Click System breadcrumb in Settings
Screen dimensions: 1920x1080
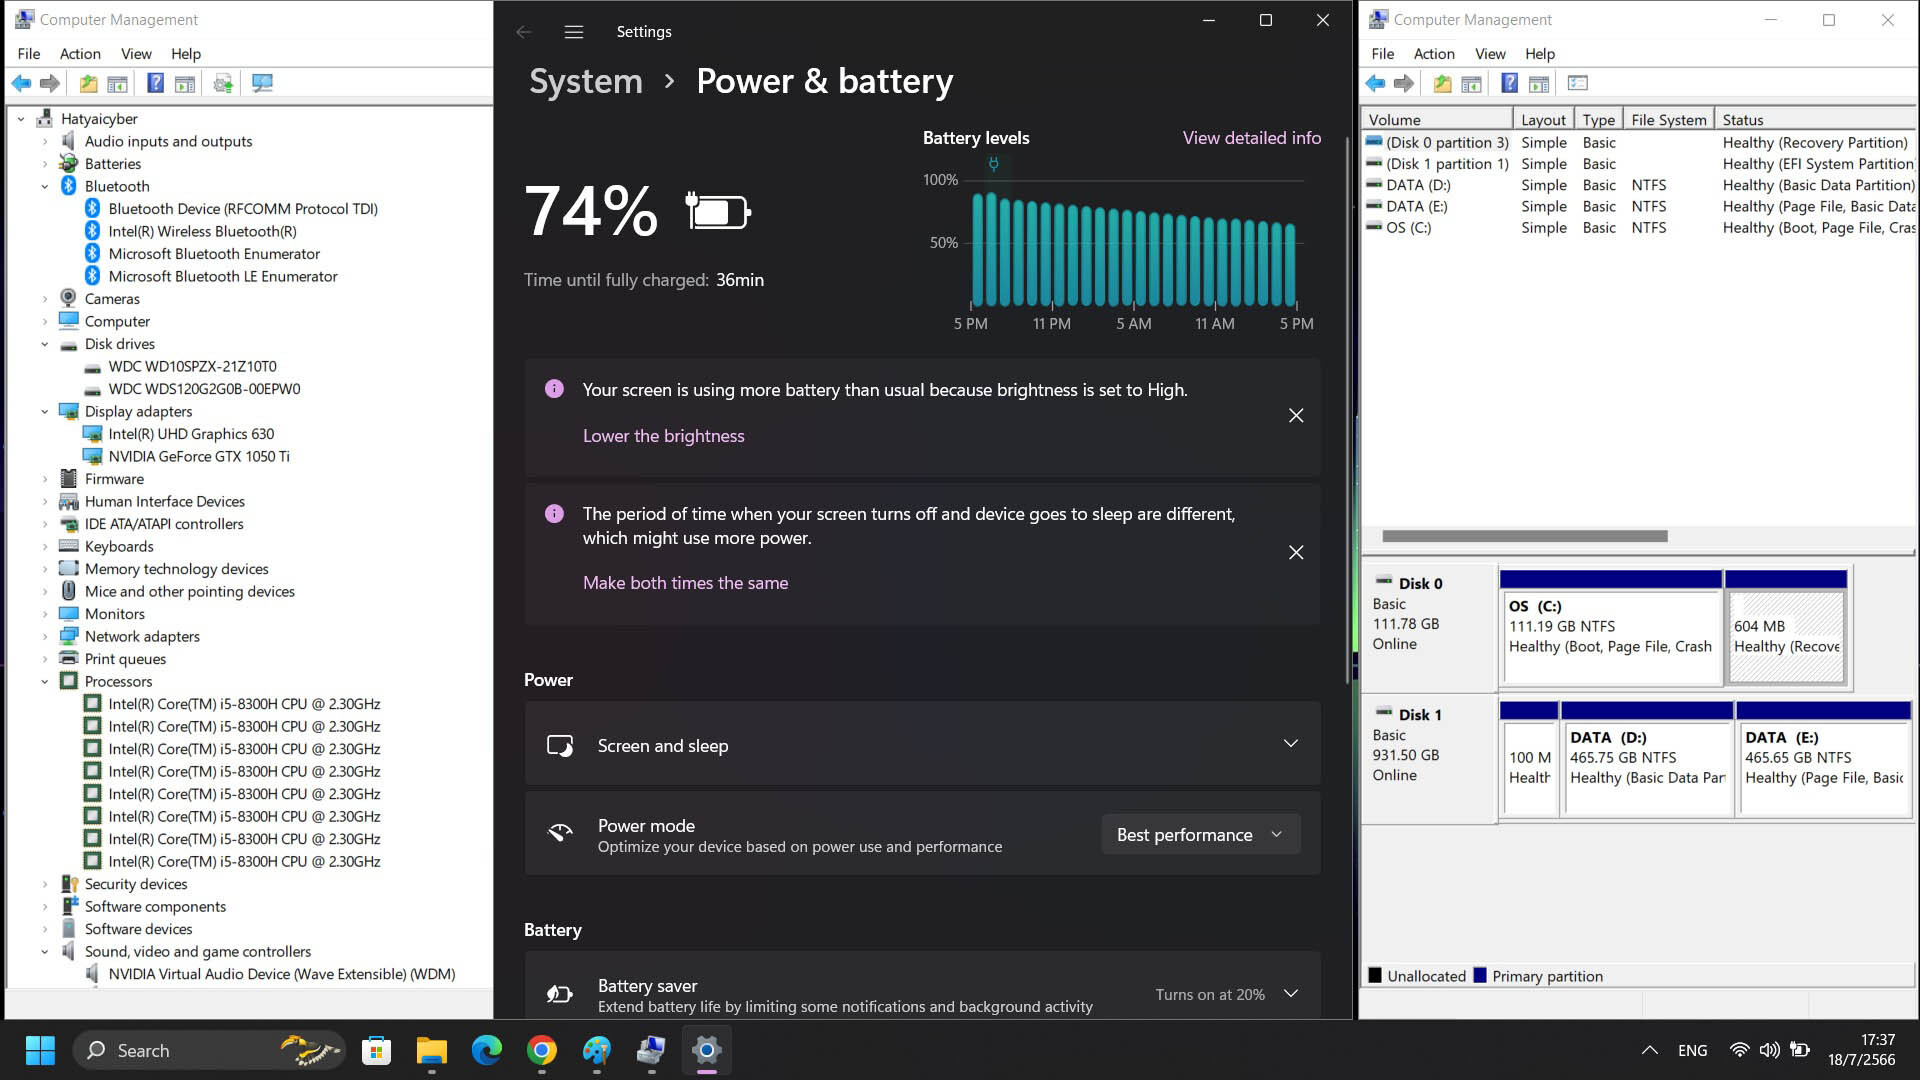pos(586,81)
